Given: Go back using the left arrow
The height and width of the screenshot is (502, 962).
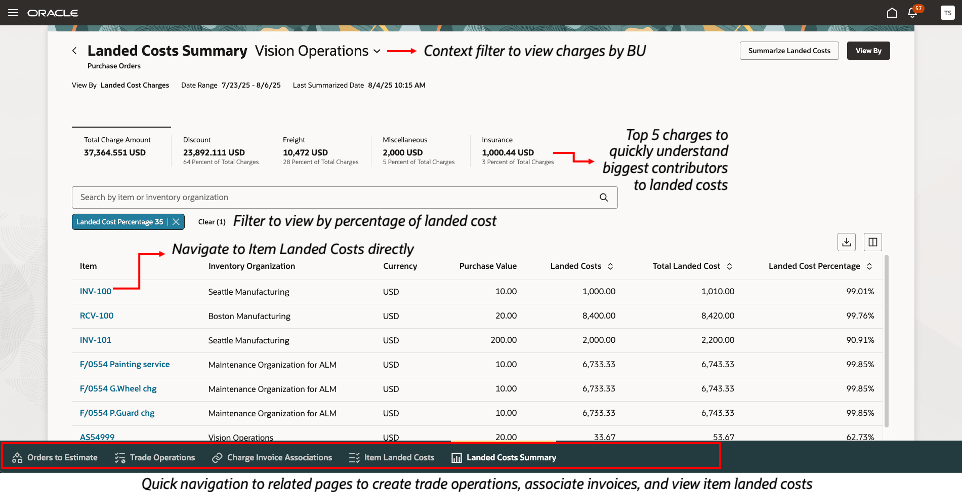Looking at the screenshot, I should (x=74, y=51).
